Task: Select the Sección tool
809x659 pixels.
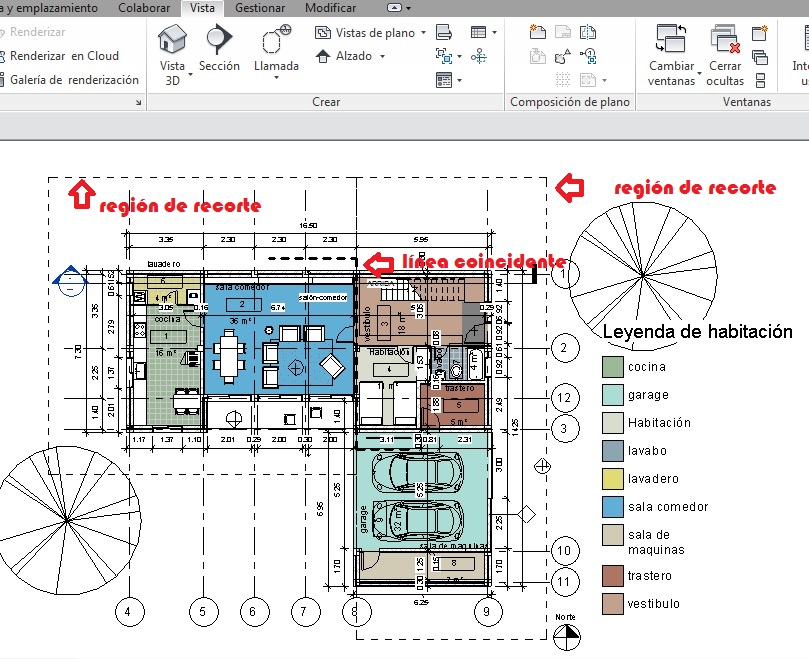Action: pyautogui.click(x=219, y=49)
